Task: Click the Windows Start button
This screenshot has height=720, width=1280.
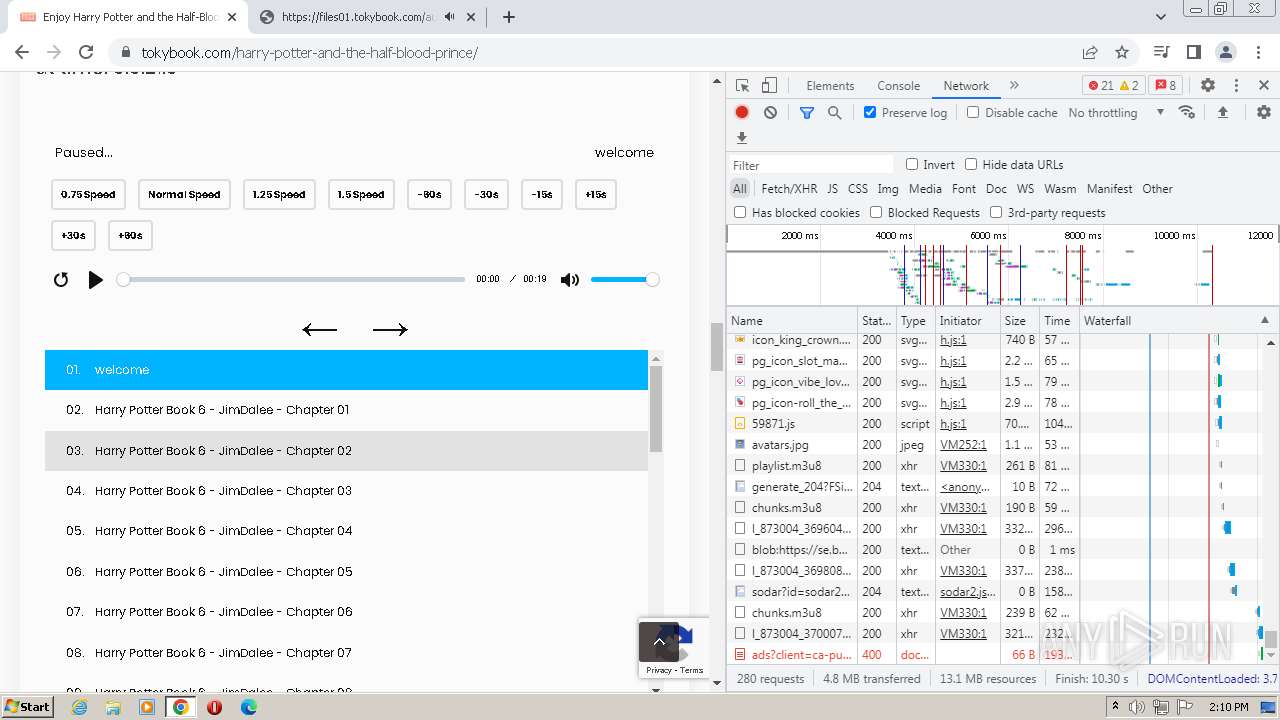Action: pos(27,706)
